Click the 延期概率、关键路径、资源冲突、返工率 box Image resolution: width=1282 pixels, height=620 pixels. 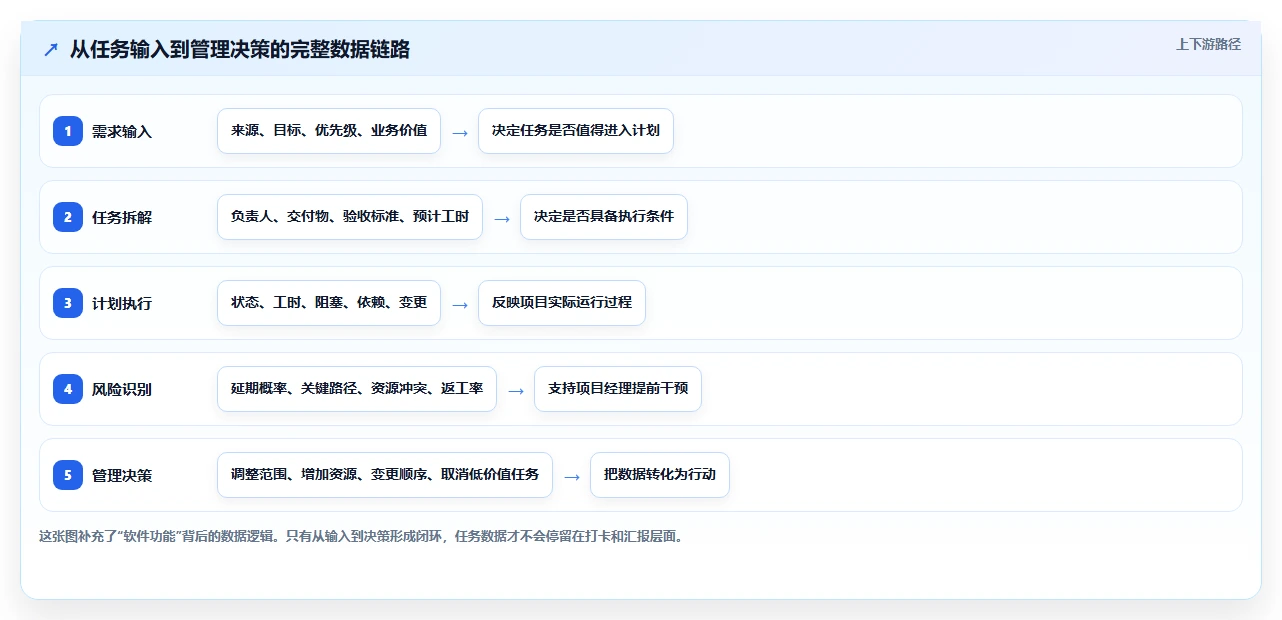pos(357,389)
